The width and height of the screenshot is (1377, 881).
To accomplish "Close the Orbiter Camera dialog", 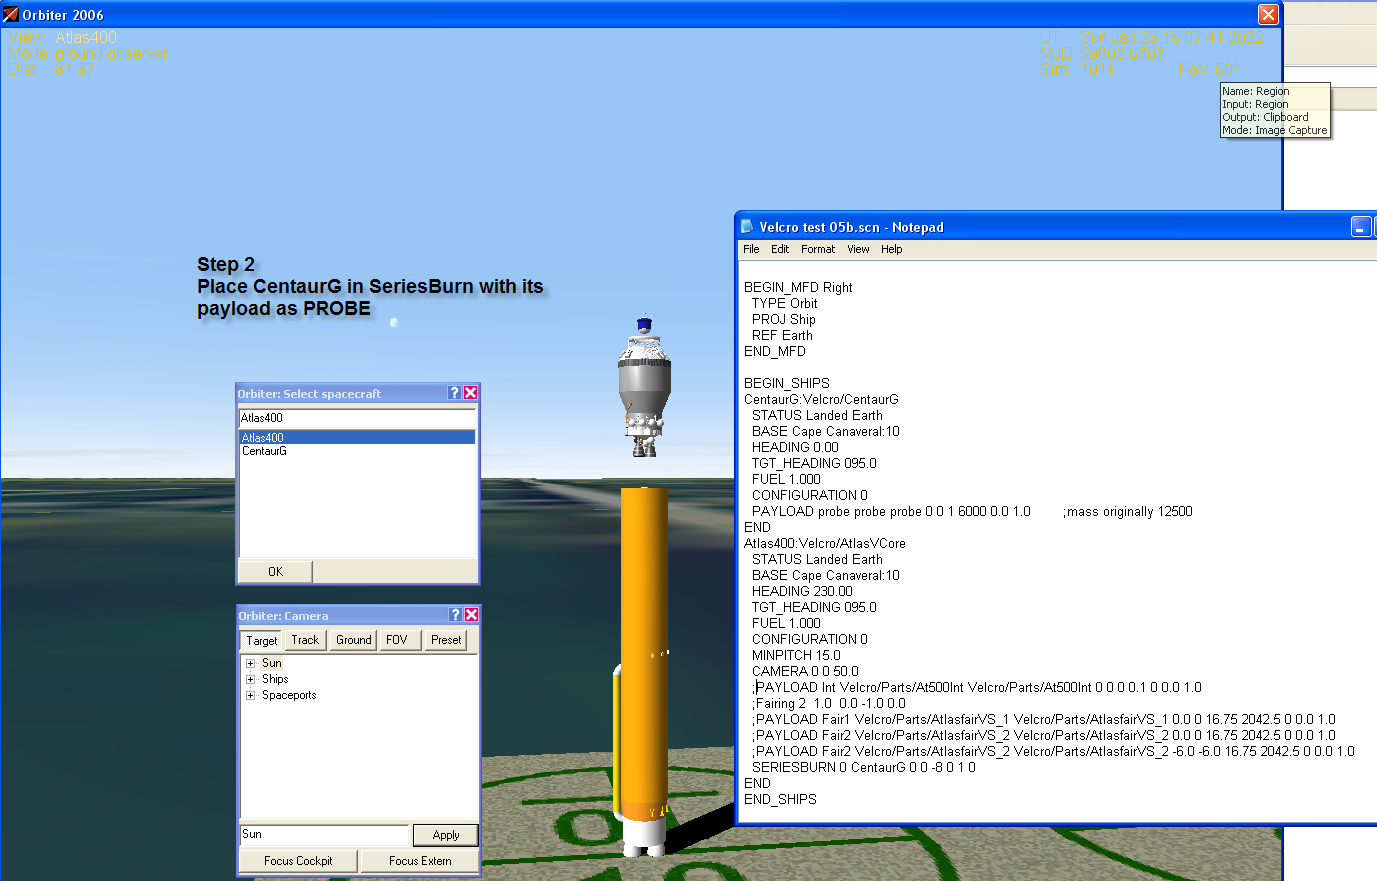I will pos(471,615).
